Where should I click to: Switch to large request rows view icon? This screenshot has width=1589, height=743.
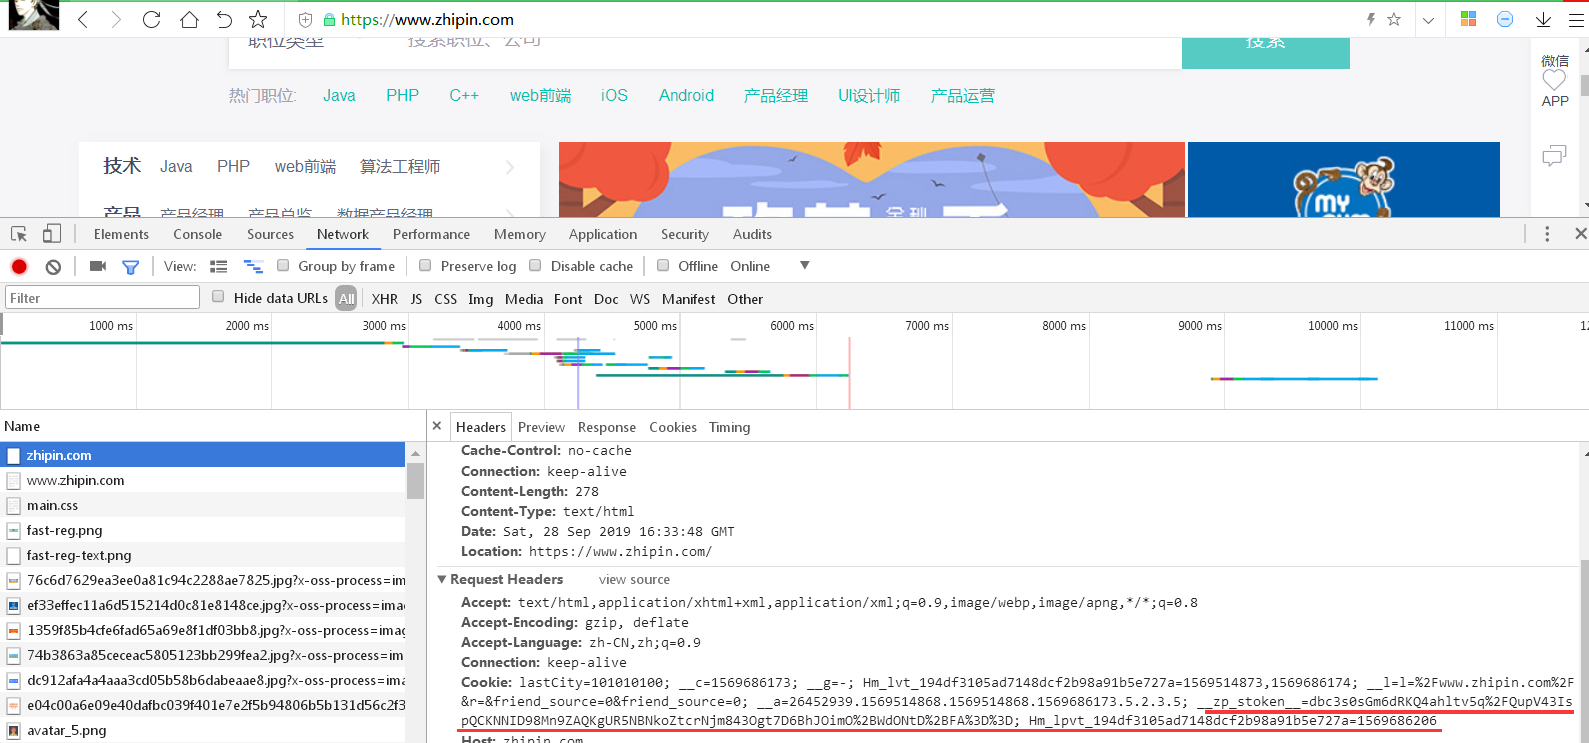(x=219, y=267)
